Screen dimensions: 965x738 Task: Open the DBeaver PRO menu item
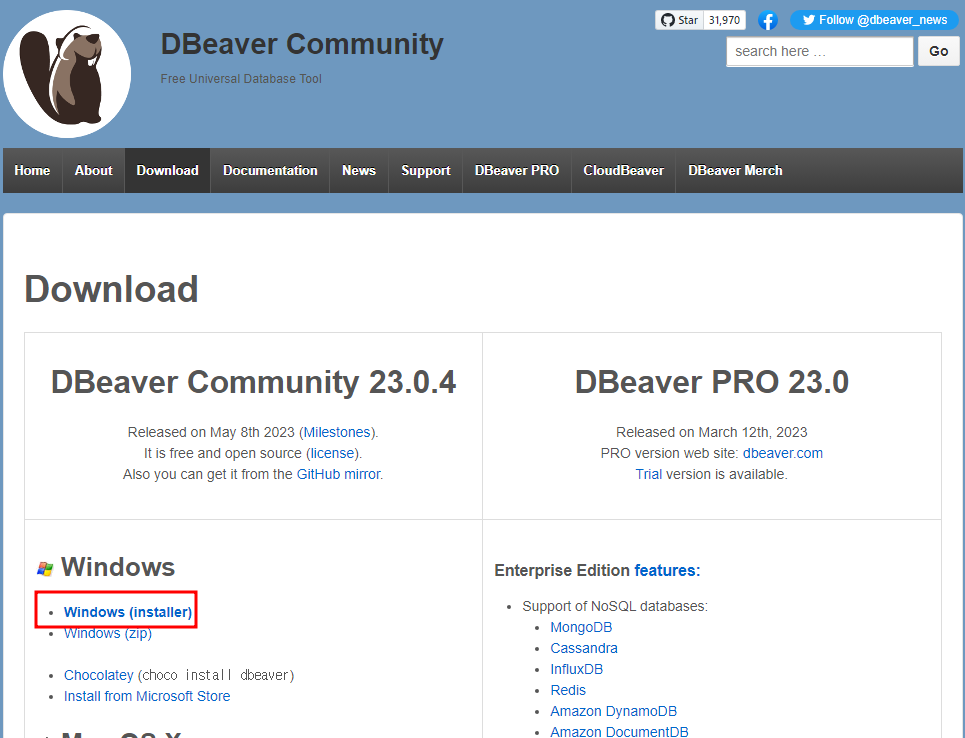click(517, 170)
